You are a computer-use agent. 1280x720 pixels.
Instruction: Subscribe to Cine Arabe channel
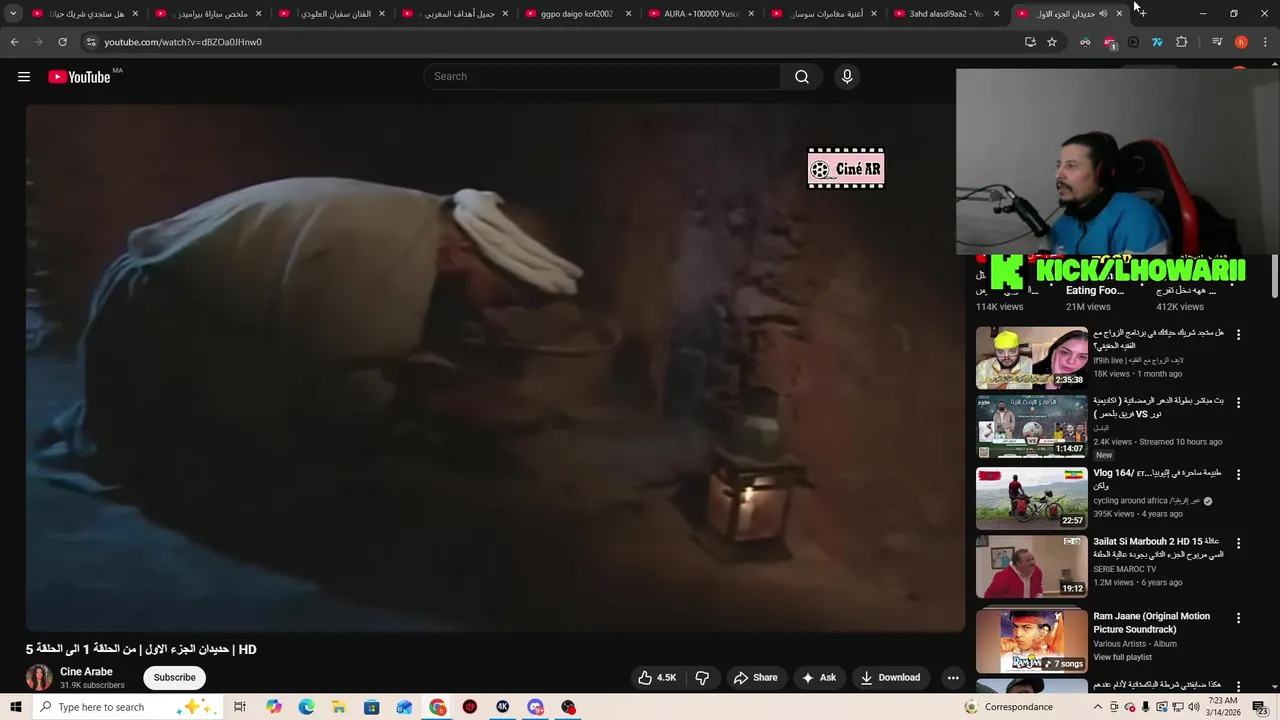[x=175, y=678]
